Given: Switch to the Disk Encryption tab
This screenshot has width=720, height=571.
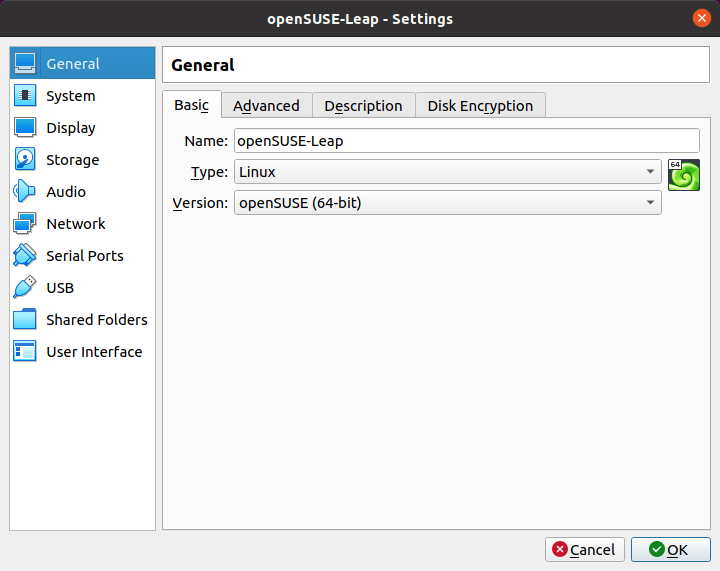Looking at the screenshot, I should (480, 106).
